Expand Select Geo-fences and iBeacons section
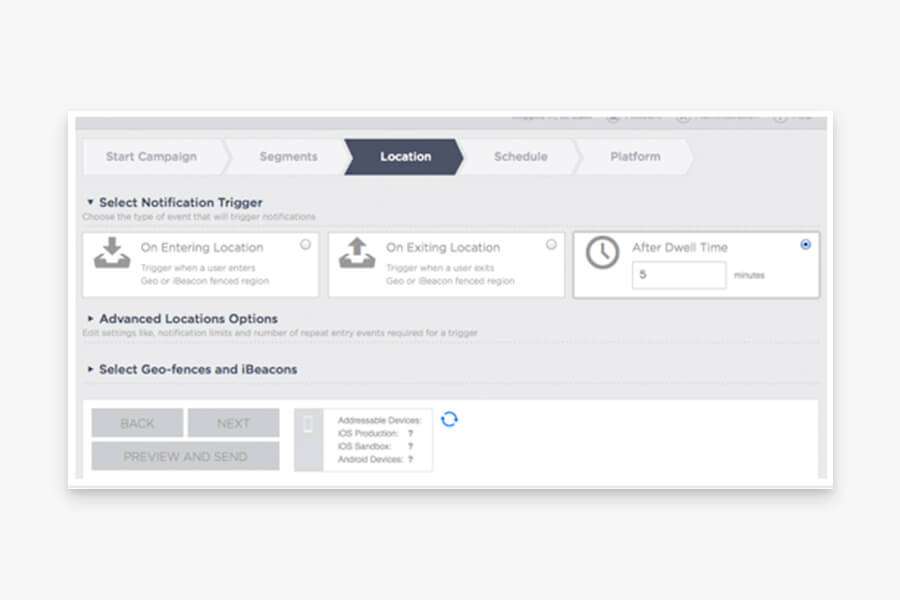The height and width of the screenshot is (600, 900). coord(90,369)
